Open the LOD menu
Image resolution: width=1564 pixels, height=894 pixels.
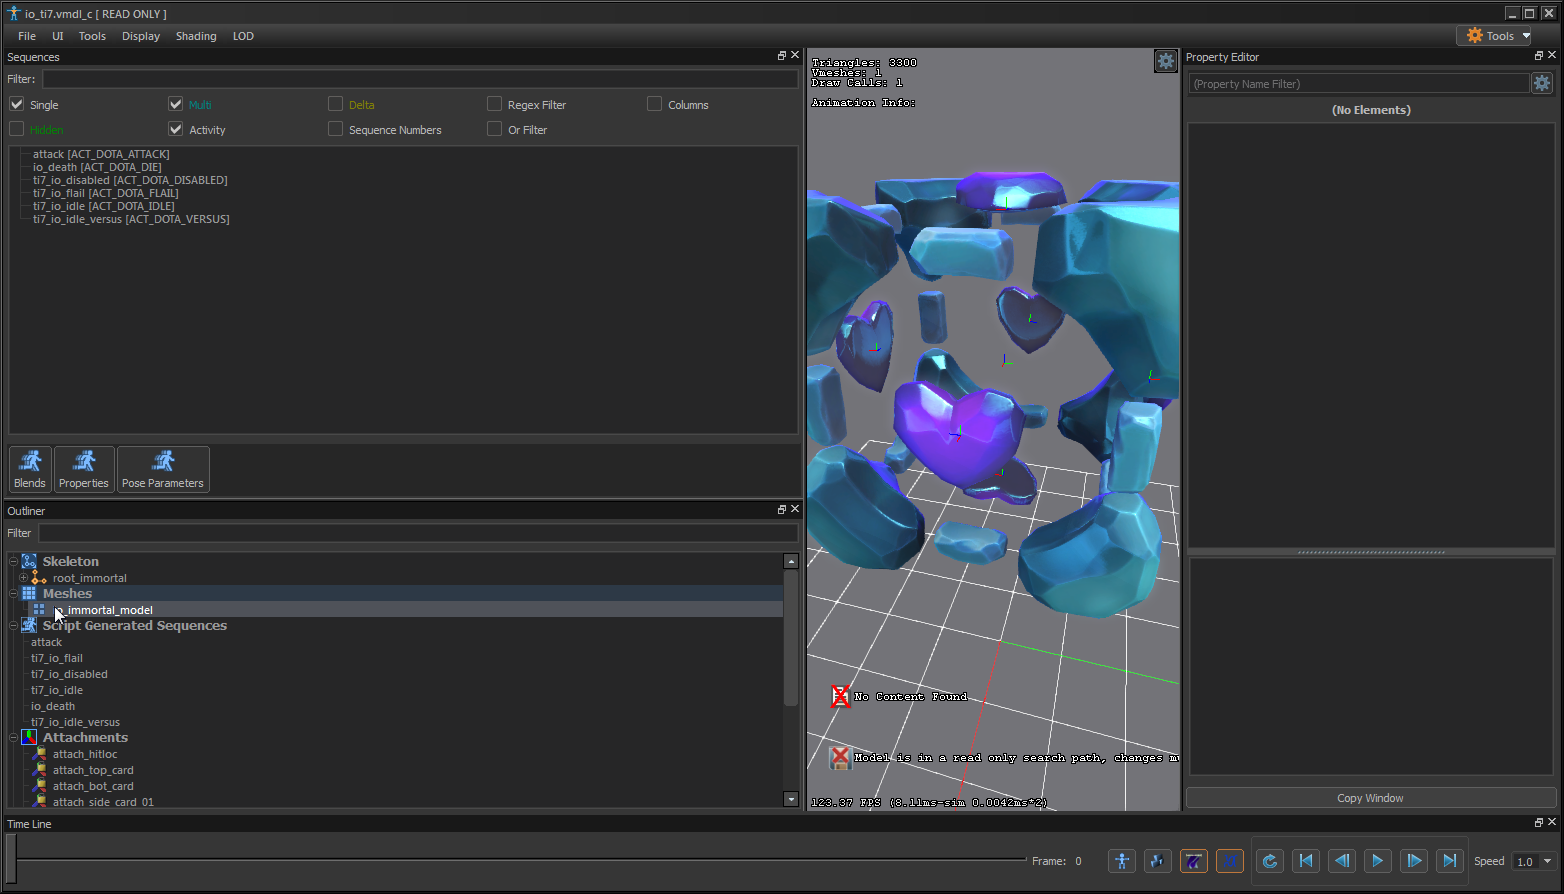[x=243, y=36]
